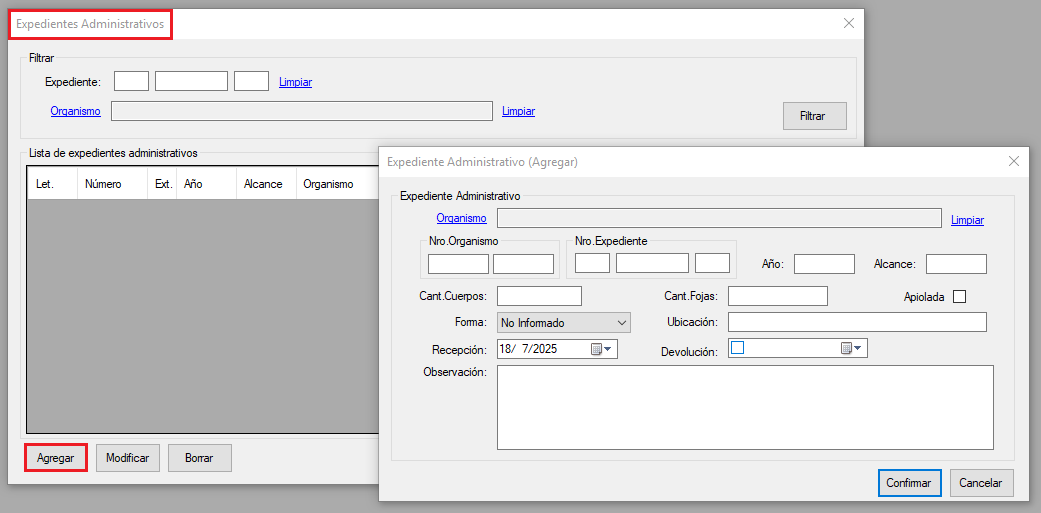This screenshot has height=513, width=1041.
Task: Click the Organismo column header
Action: [x=328, y=184]
